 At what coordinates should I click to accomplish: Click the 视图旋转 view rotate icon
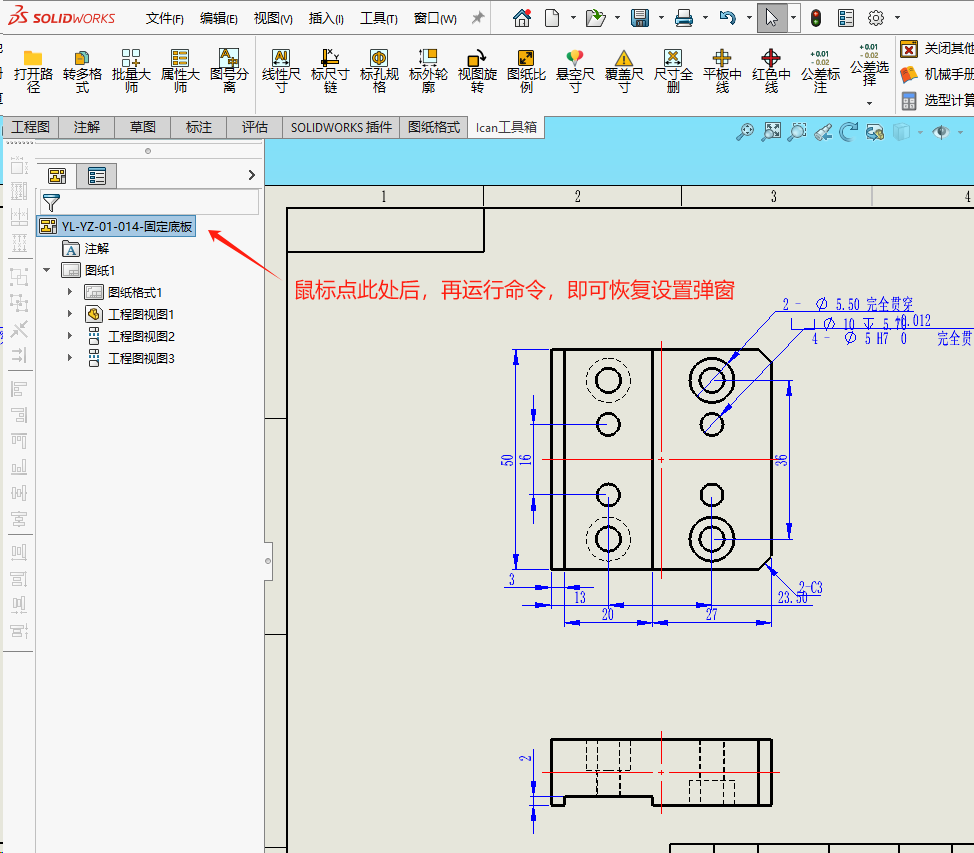pyautogui.click(x=477, y=59)
